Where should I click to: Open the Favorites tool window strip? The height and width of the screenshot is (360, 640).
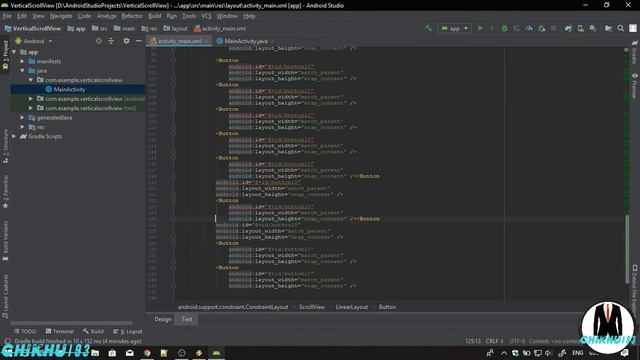click(x=5, y=192)
